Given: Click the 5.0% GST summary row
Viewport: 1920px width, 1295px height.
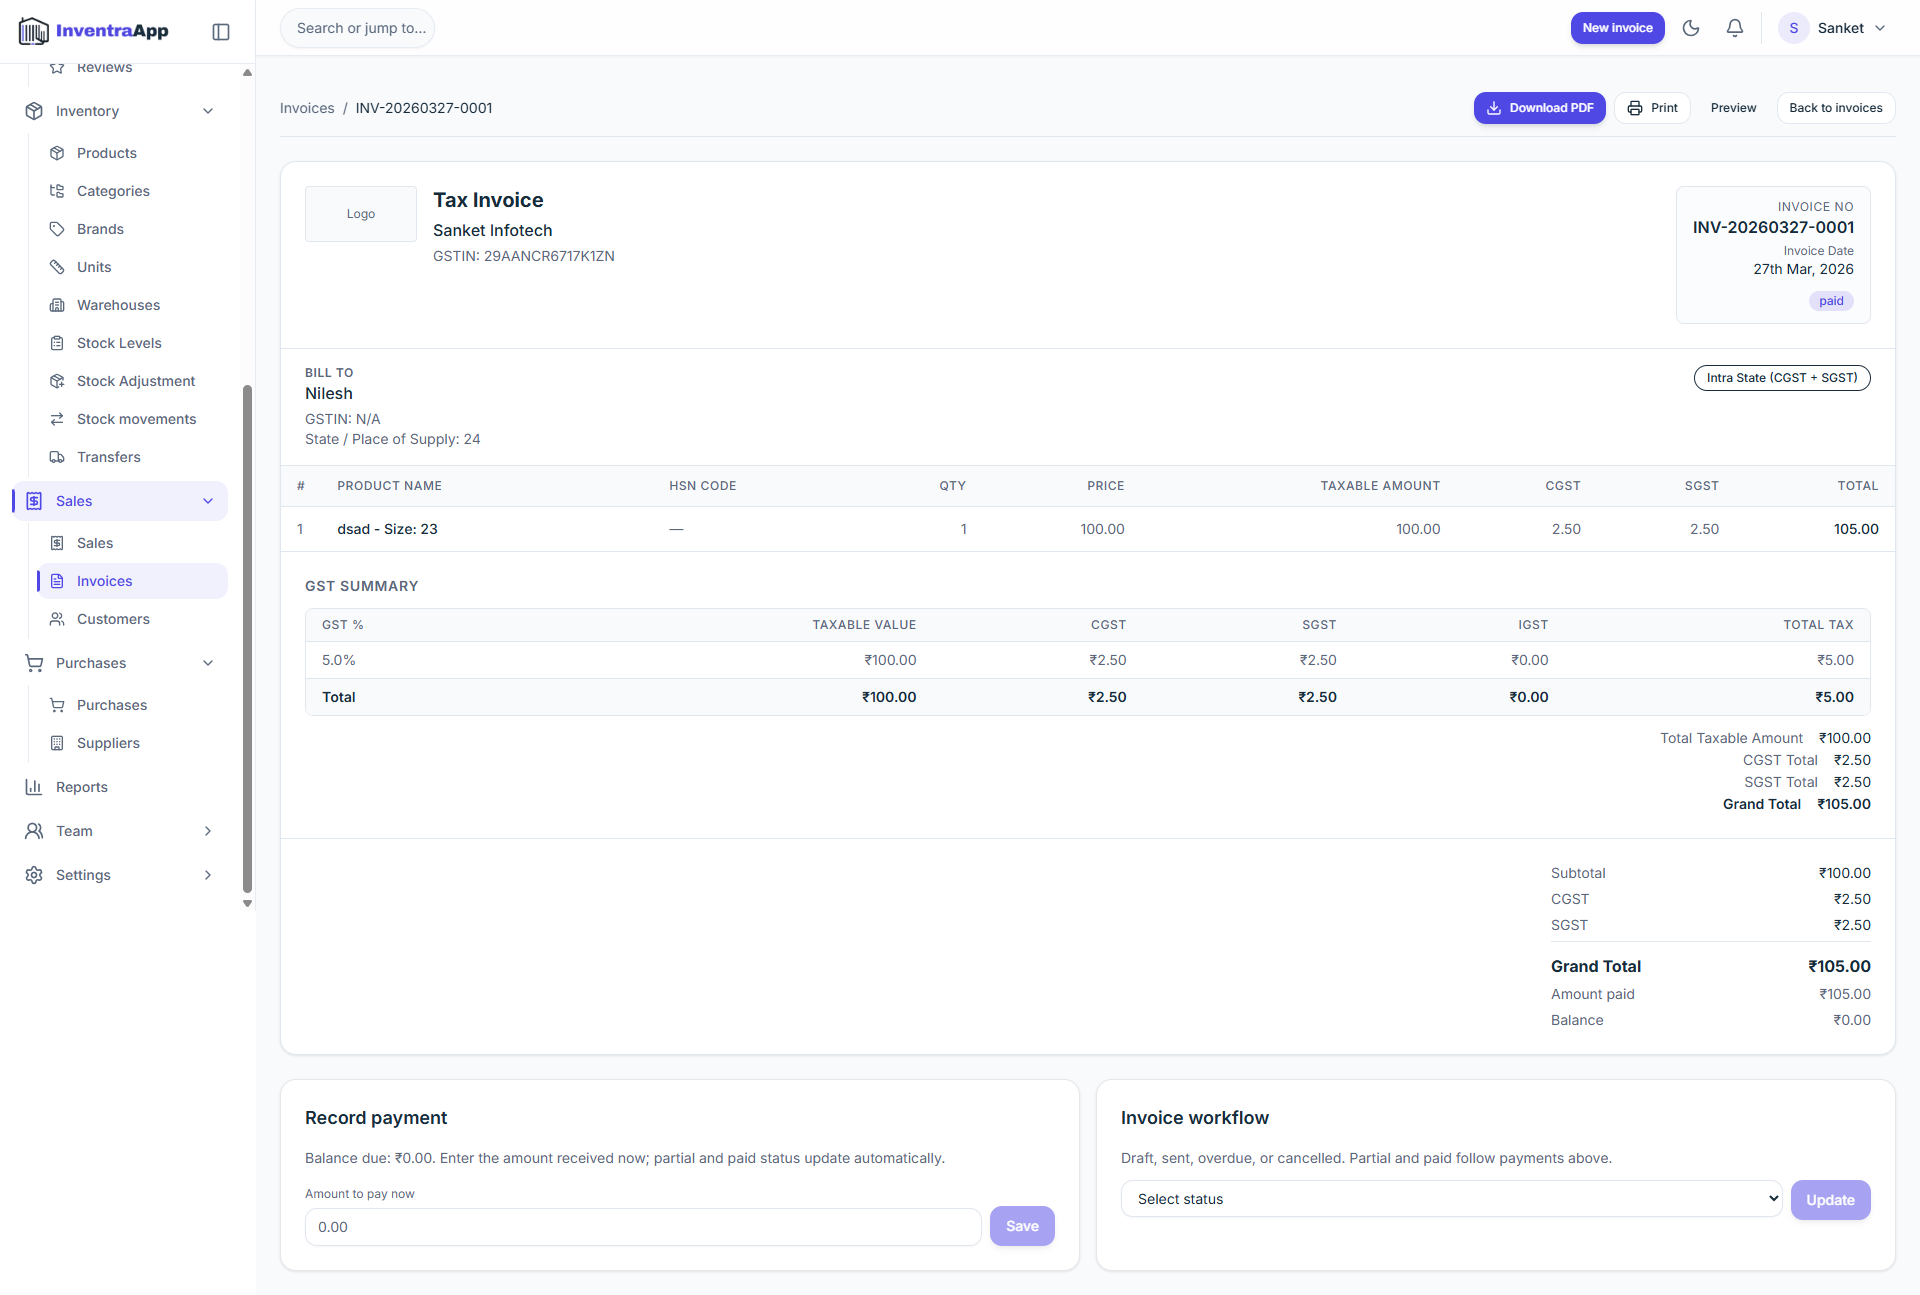Looking at the screenshot, I should point(1088,660).
